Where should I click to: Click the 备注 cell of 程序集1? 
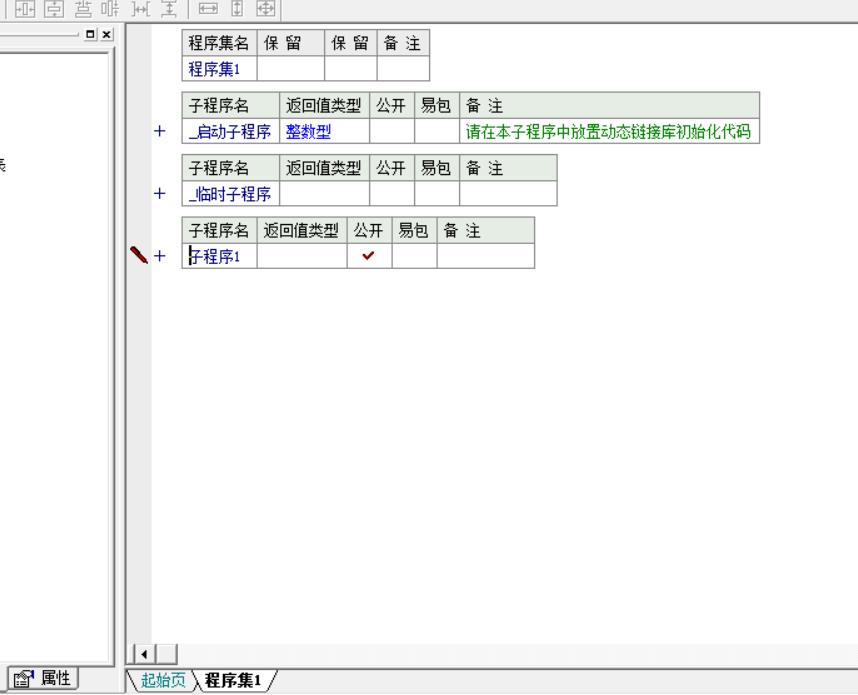[403, 68]
